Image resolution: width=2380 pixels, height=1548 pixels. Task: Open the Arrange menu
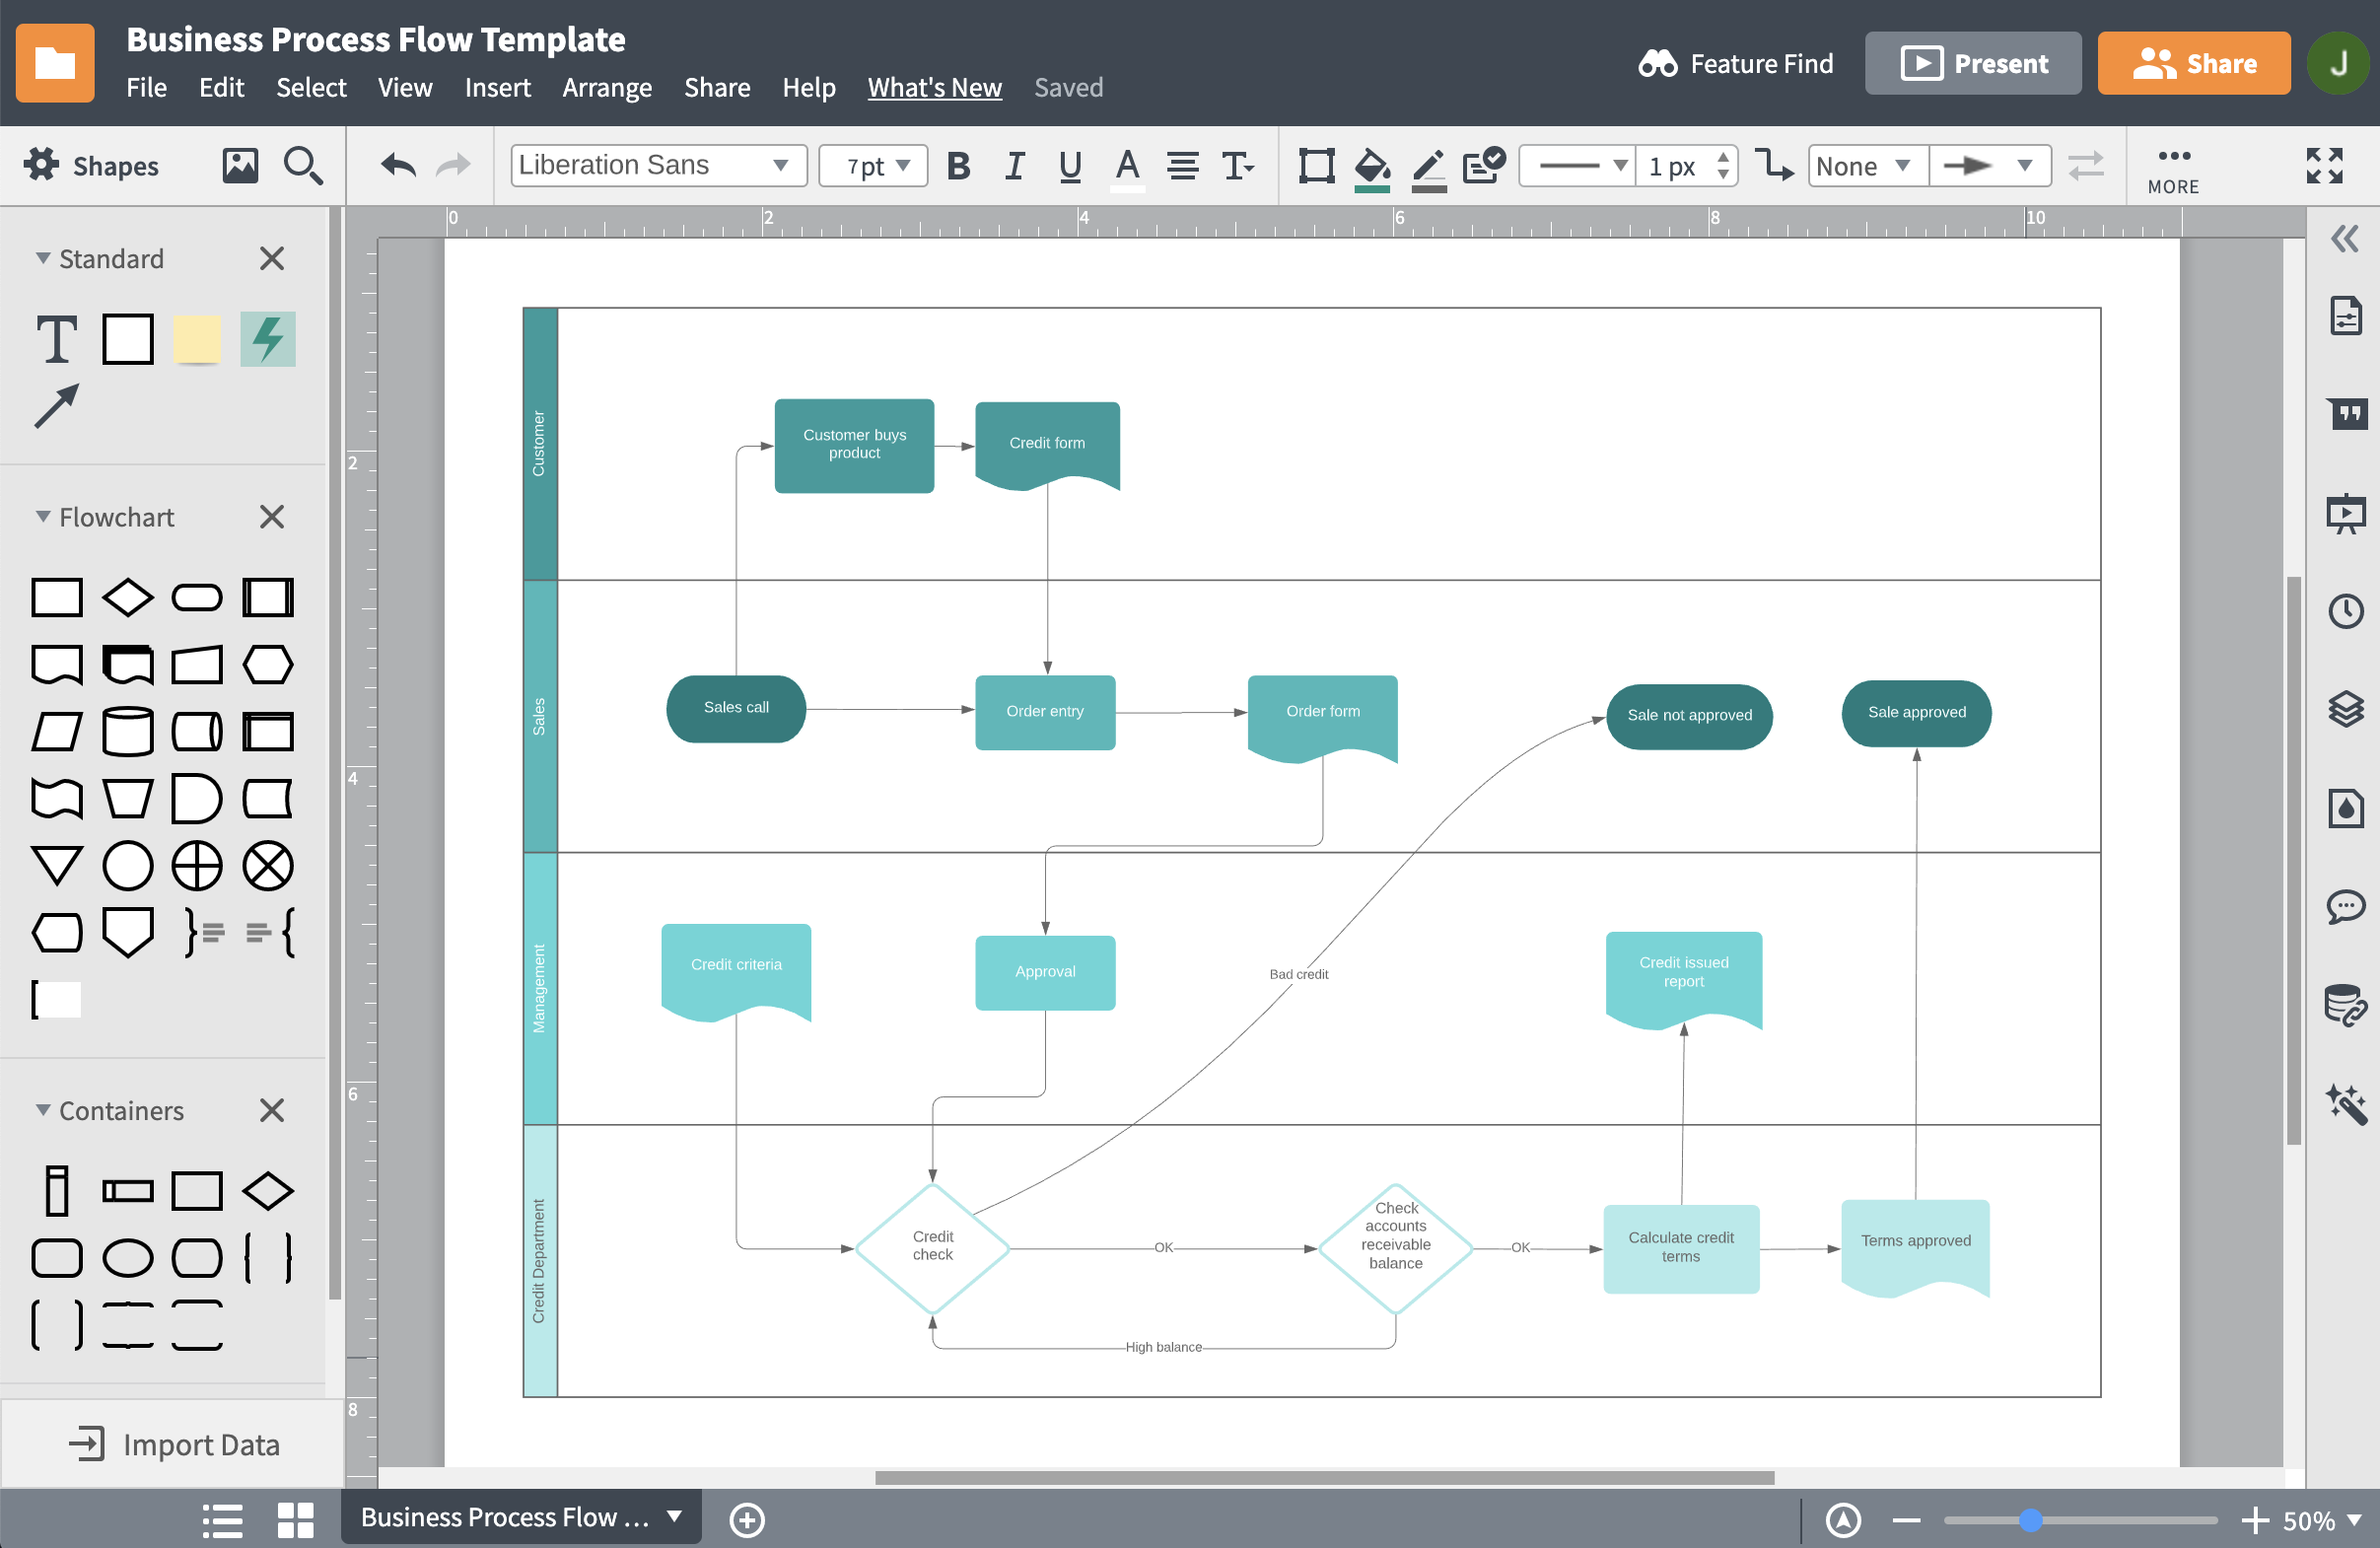coord(606,88)
